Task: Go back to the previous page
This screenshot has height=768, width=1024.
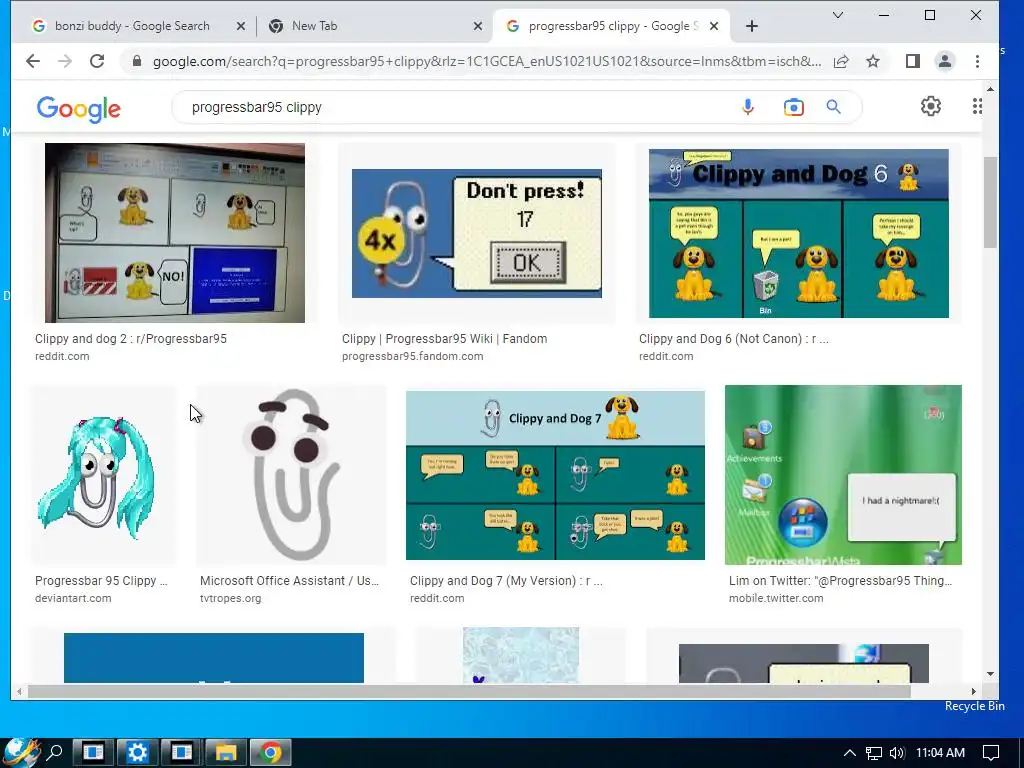Action: 33,61
